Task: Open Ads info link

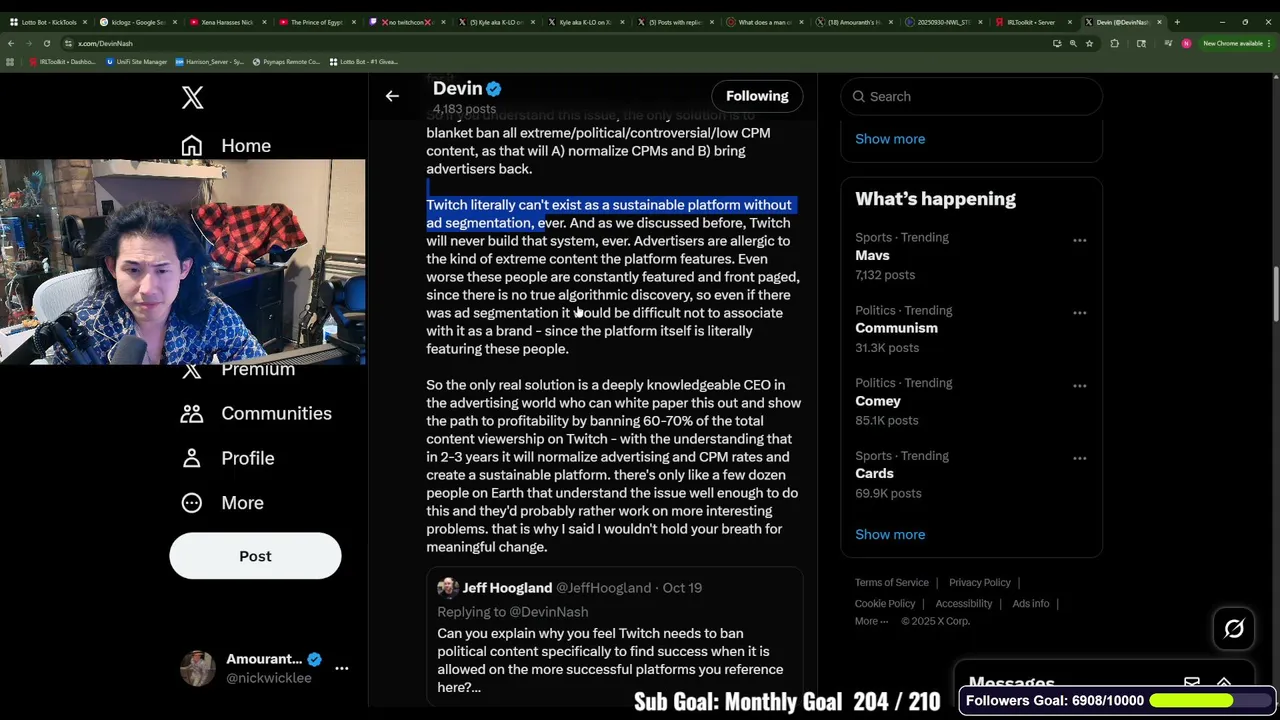Action: point(1031,604)
